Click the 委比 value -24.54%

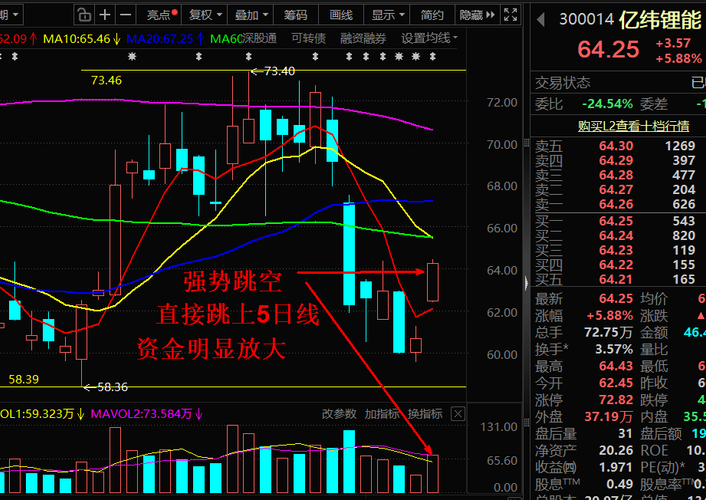pos(607,104)
